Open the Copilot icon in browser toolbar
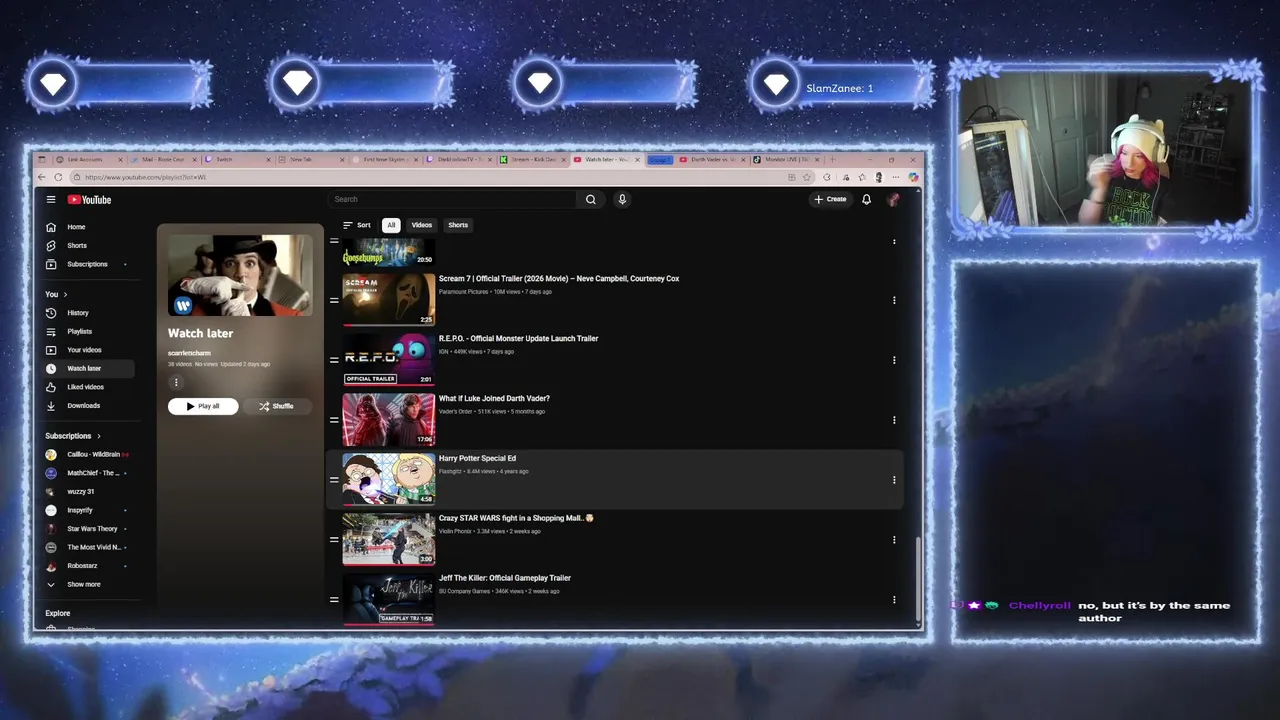This screenshot has width=1280, height=720. point(913,177)
